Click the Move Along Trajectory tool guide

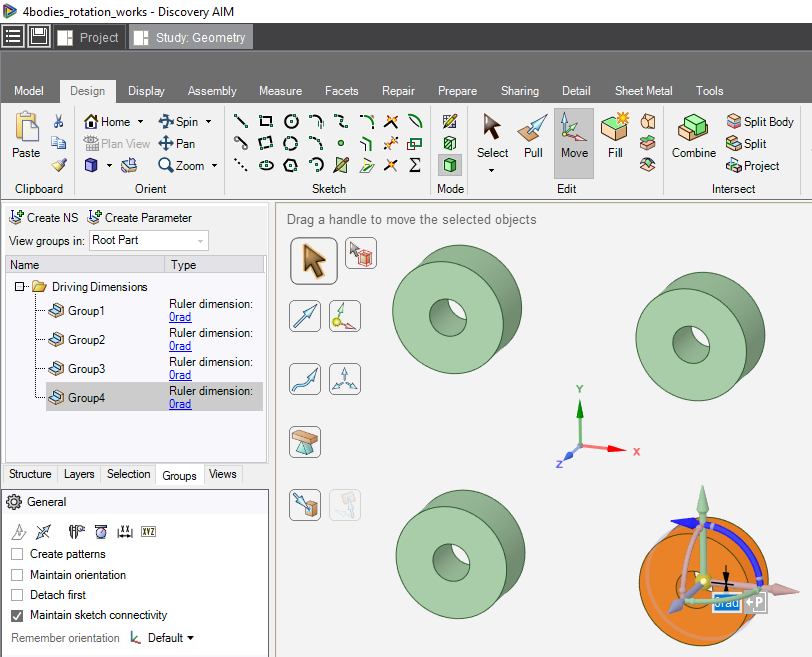click(305, 379)
